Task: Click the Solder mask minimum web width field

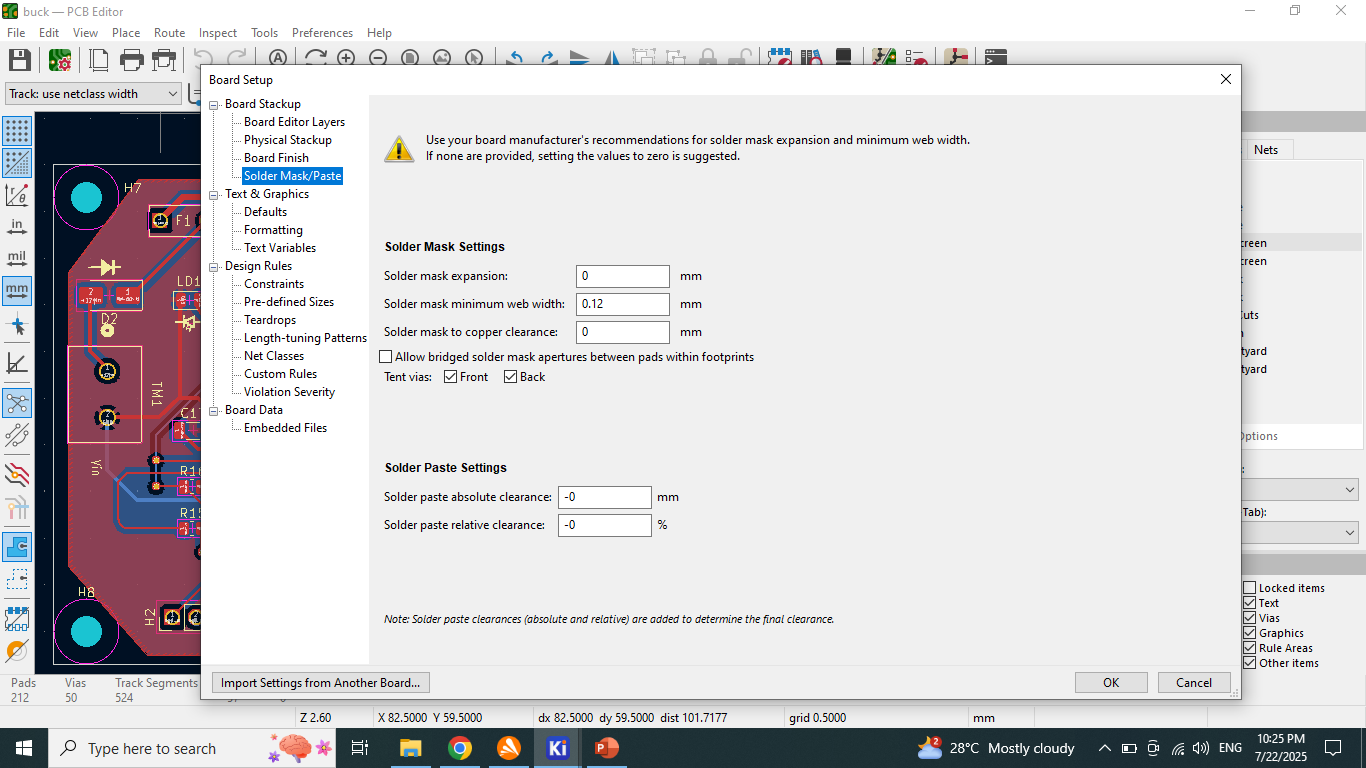Action: coord(623,304)
